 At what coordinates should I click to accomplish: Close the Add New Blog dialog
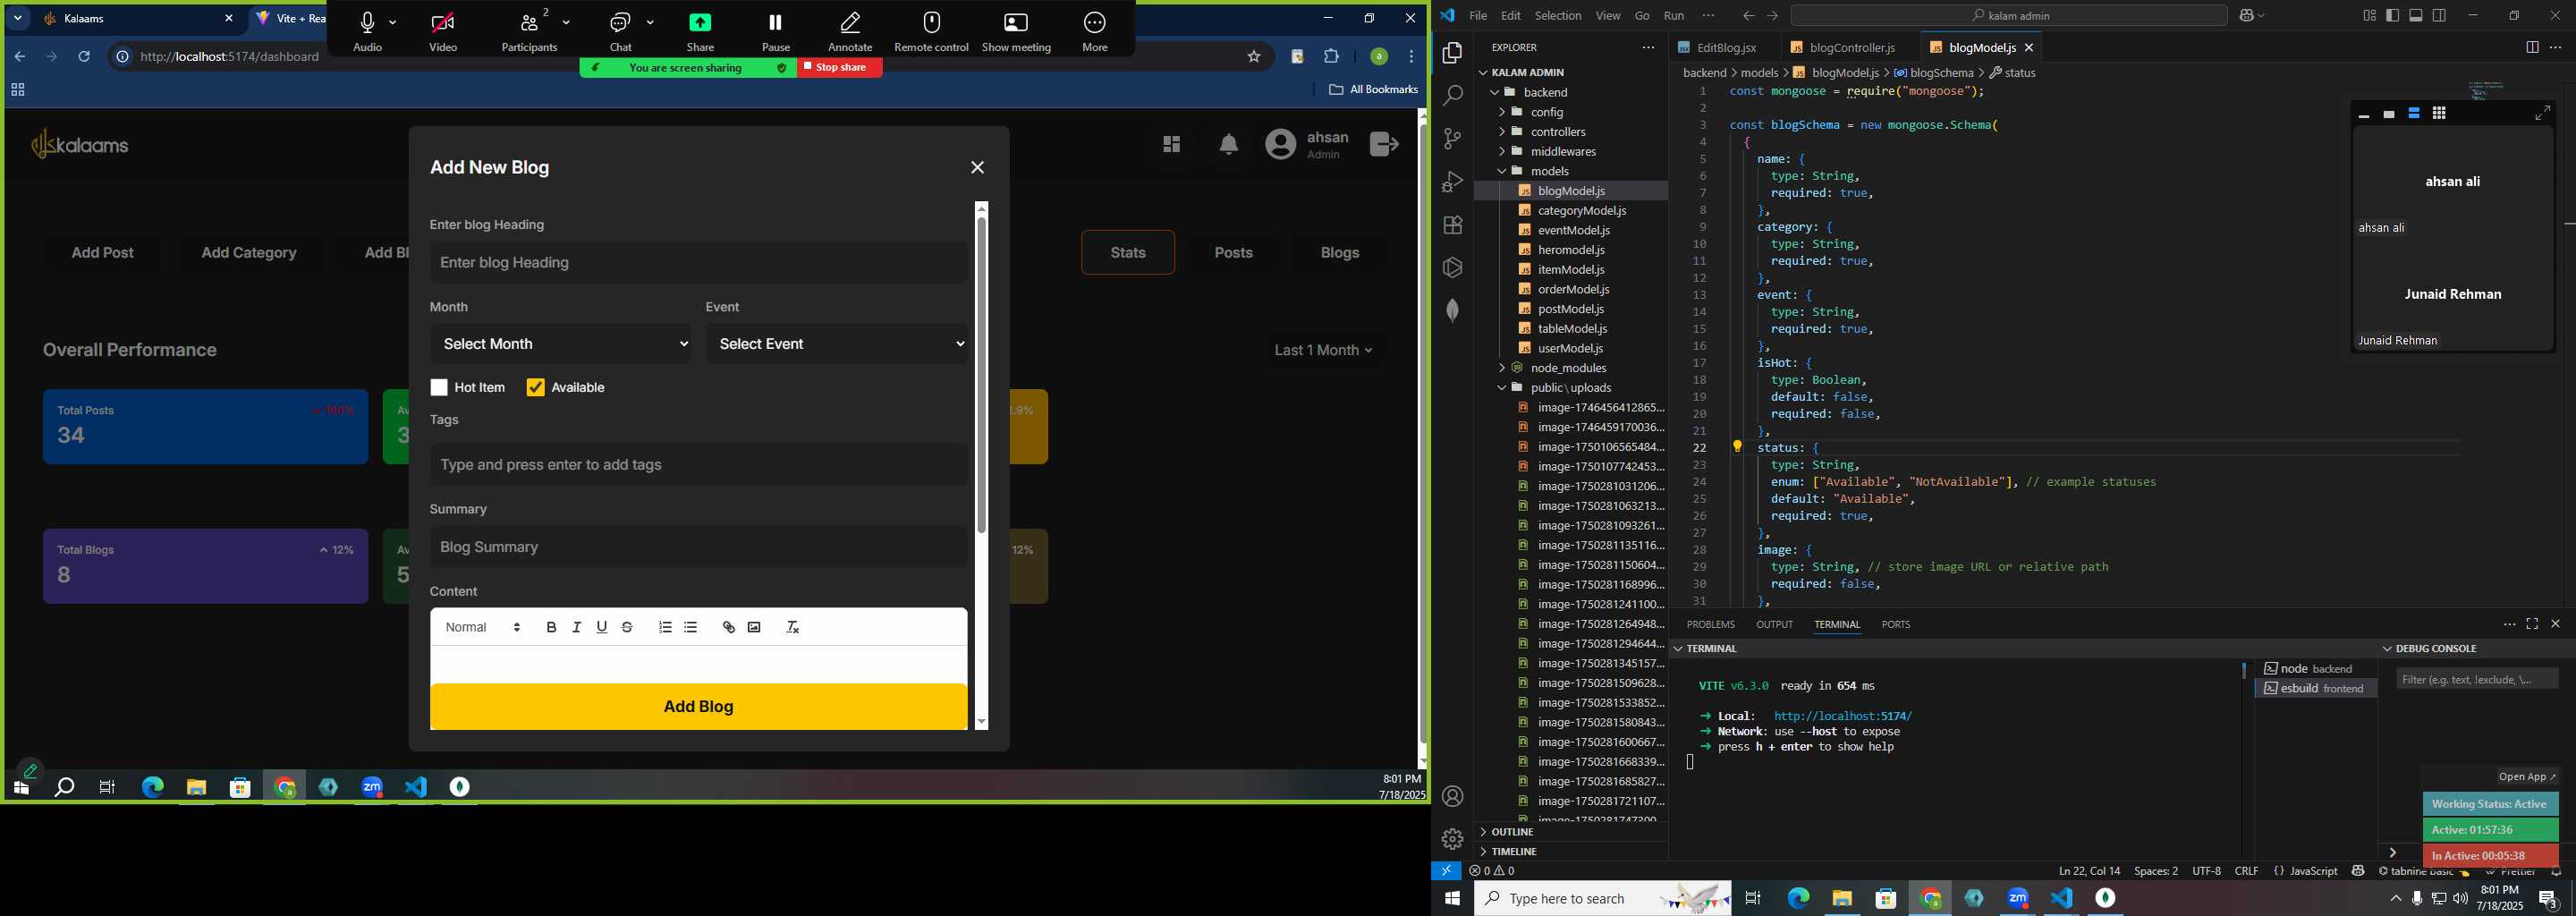[978, 168]
